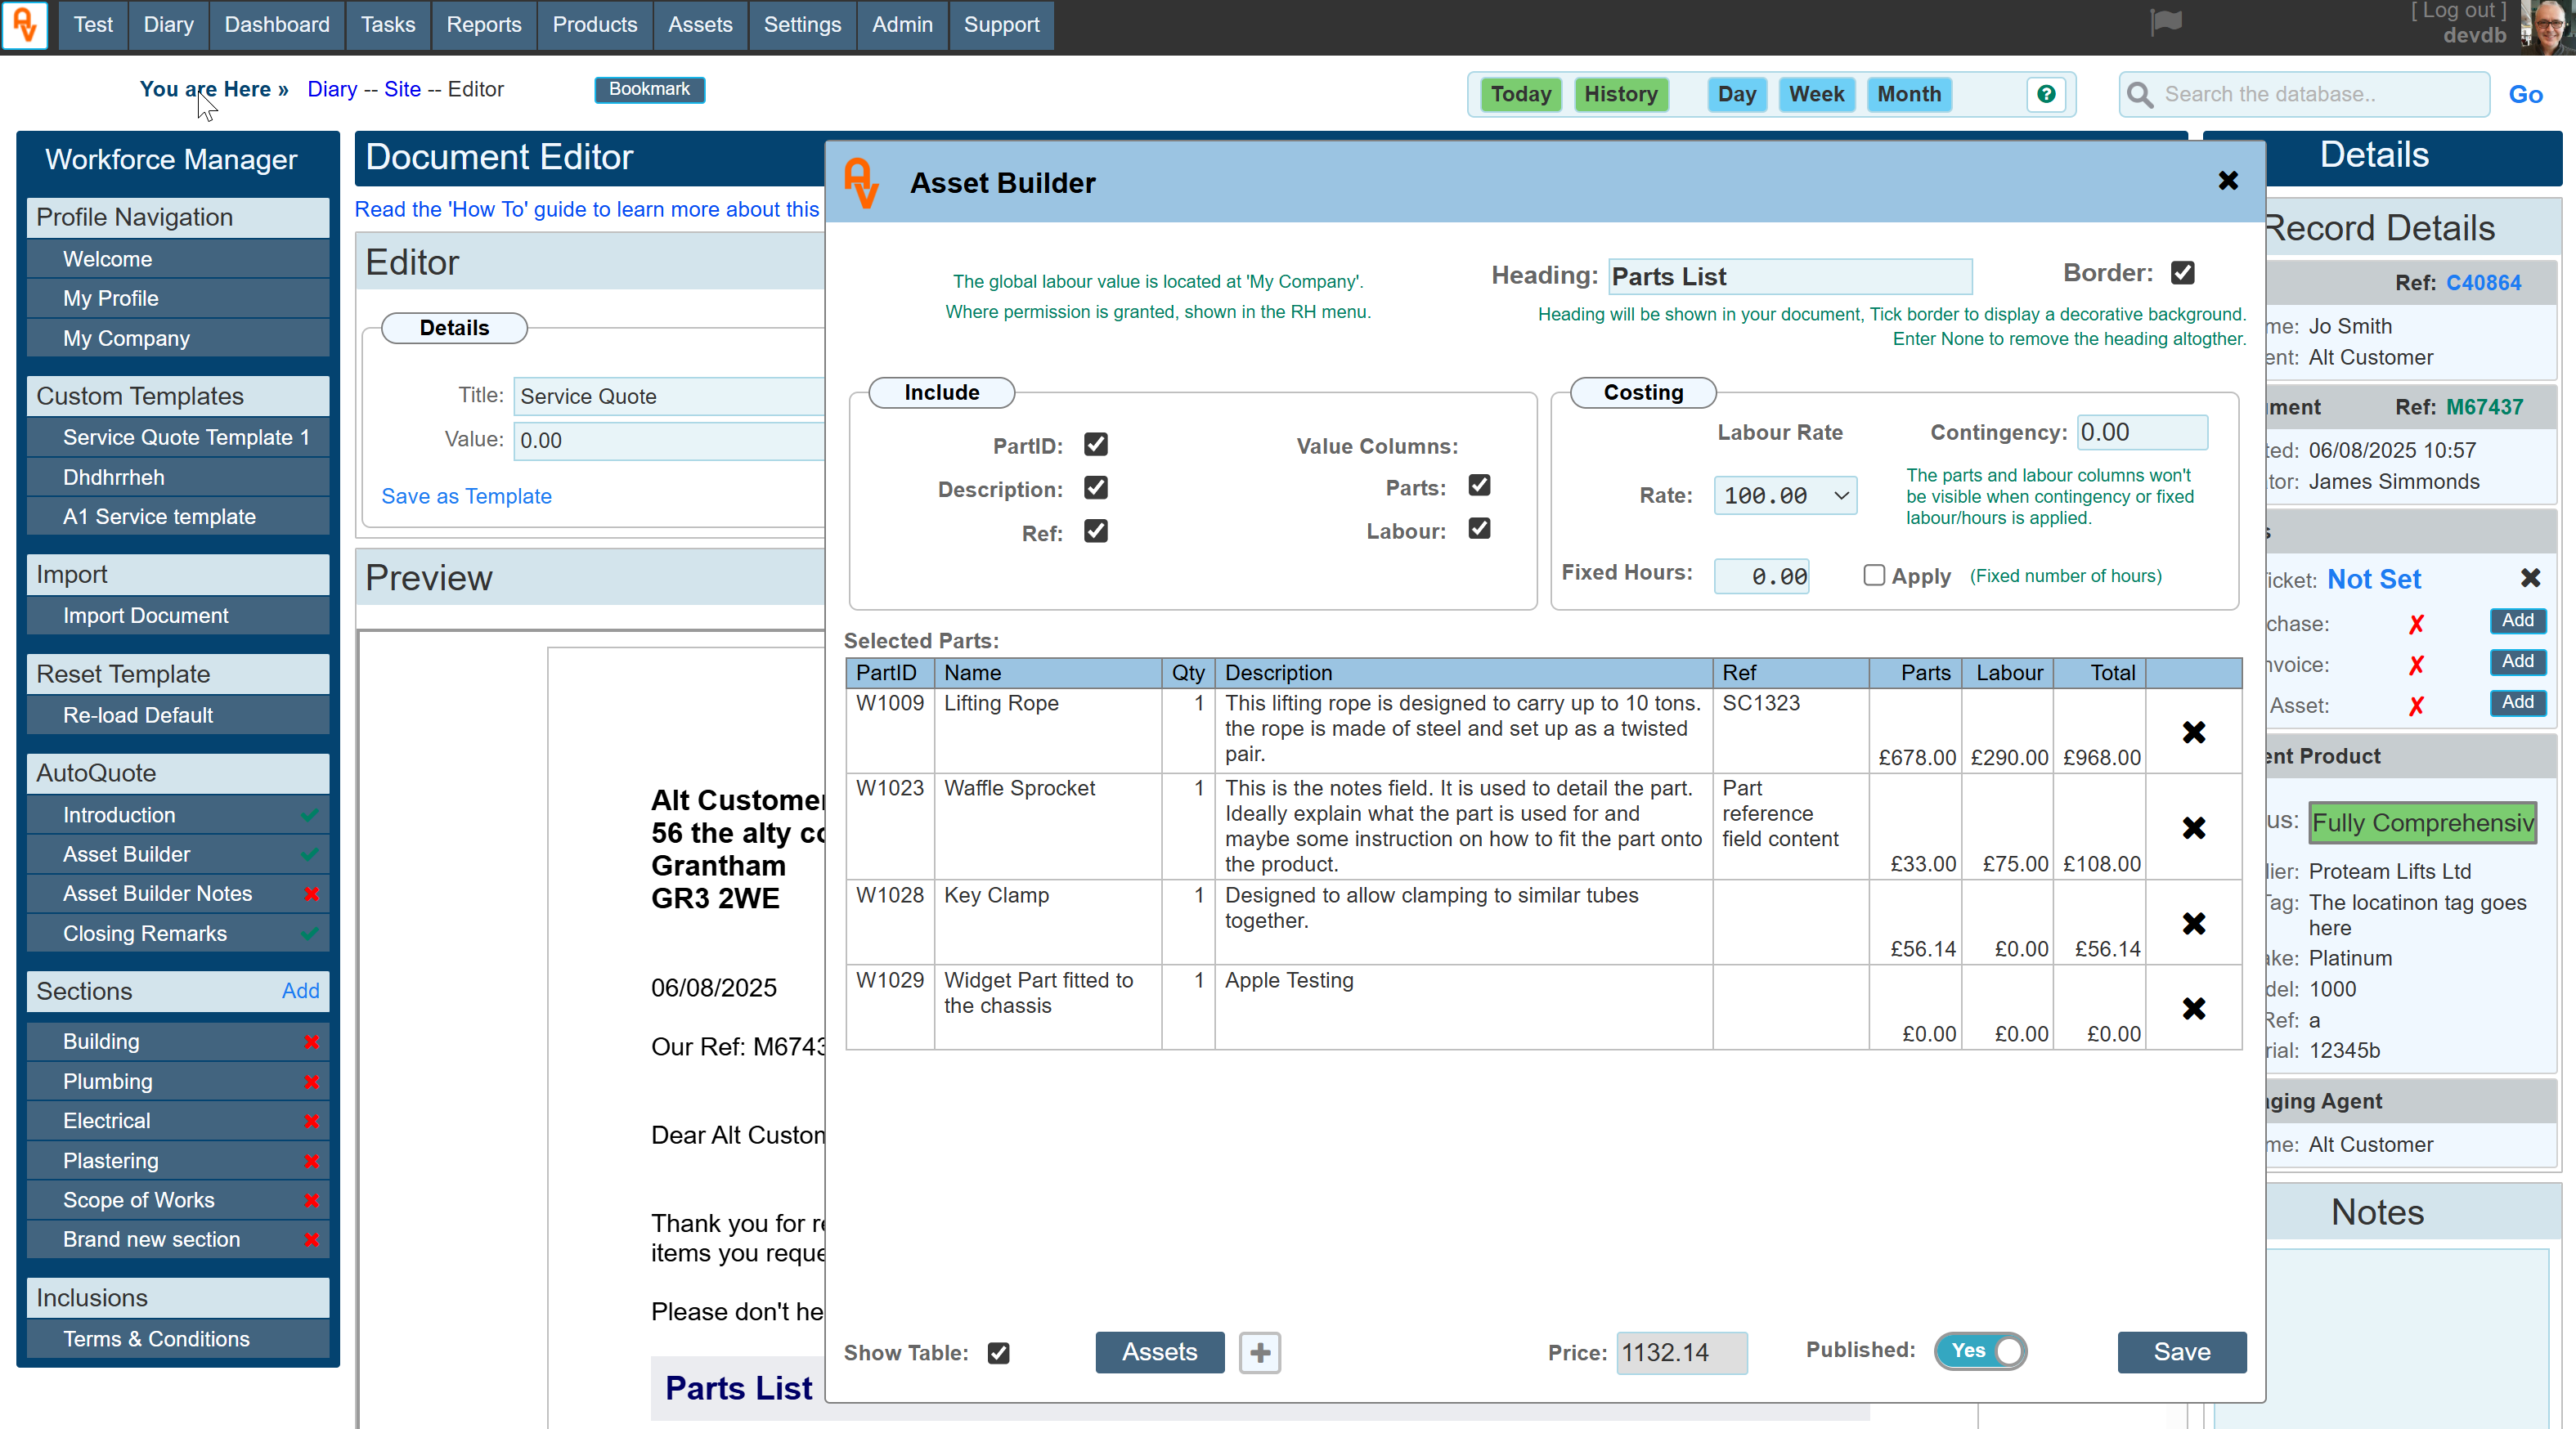Remove the Waffle Sprocket part row
2576x1429 pixels.
coord(2194,828)
